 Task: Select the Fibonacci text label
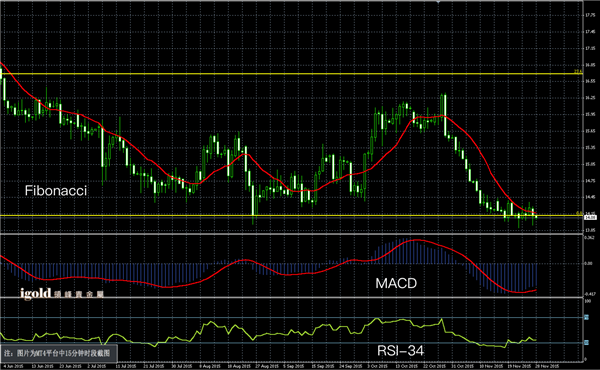[56, 191]
